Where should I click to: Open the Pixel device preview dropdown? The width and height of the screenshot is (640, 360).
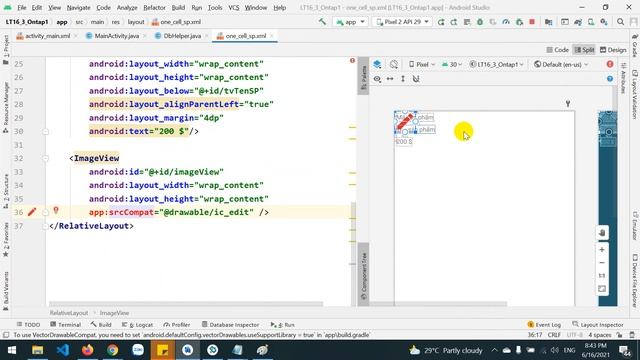422,64
